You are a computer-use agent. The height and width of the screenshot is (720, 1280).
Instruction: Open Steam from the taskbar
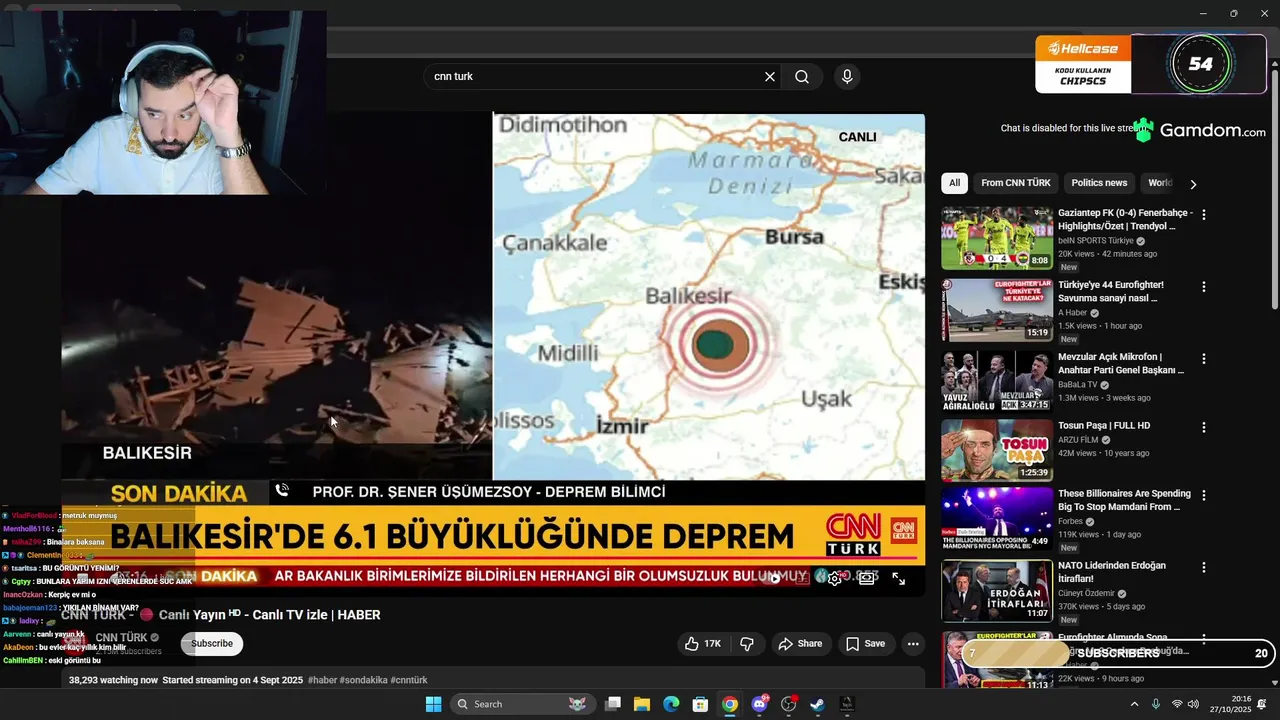[x=818, y=704]
